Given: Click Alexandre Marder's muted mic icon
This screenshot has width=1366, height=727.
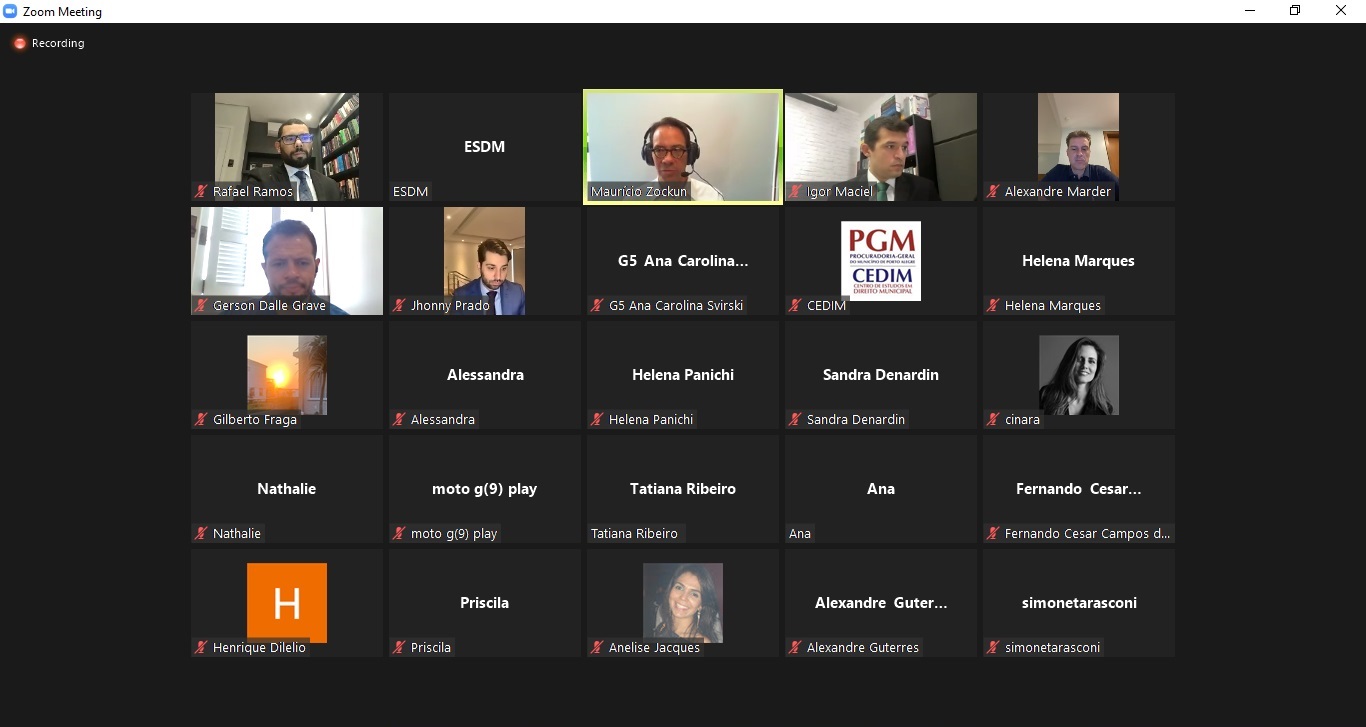Looking at the screenshot, I should [993, 191].
